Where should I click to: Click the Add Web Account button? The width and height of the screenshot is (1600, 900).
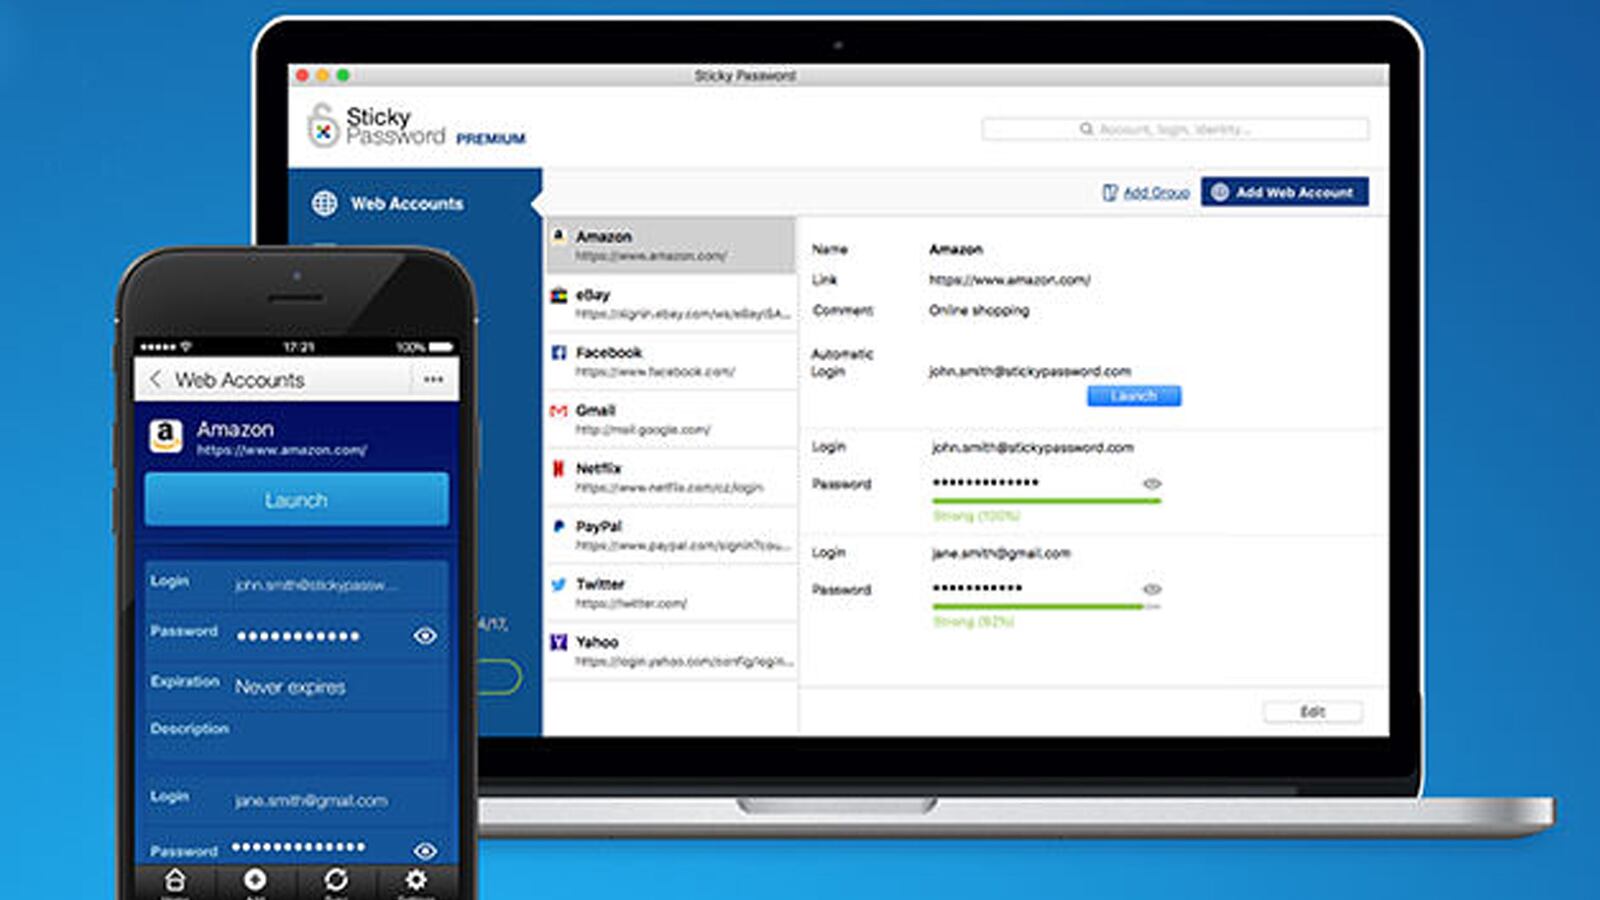click(1284, 192)
